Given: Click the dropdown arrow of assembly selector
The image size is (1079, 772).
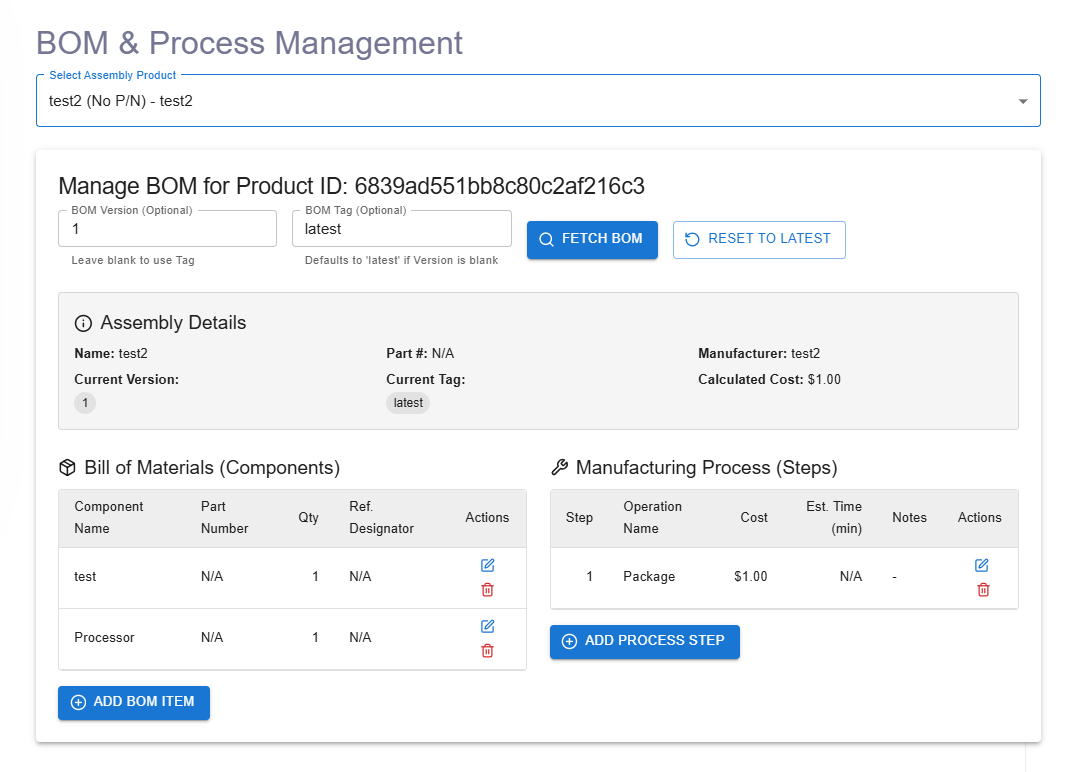Looking at the screenshot, I should pyautogui.click(x=1023, y=101).
